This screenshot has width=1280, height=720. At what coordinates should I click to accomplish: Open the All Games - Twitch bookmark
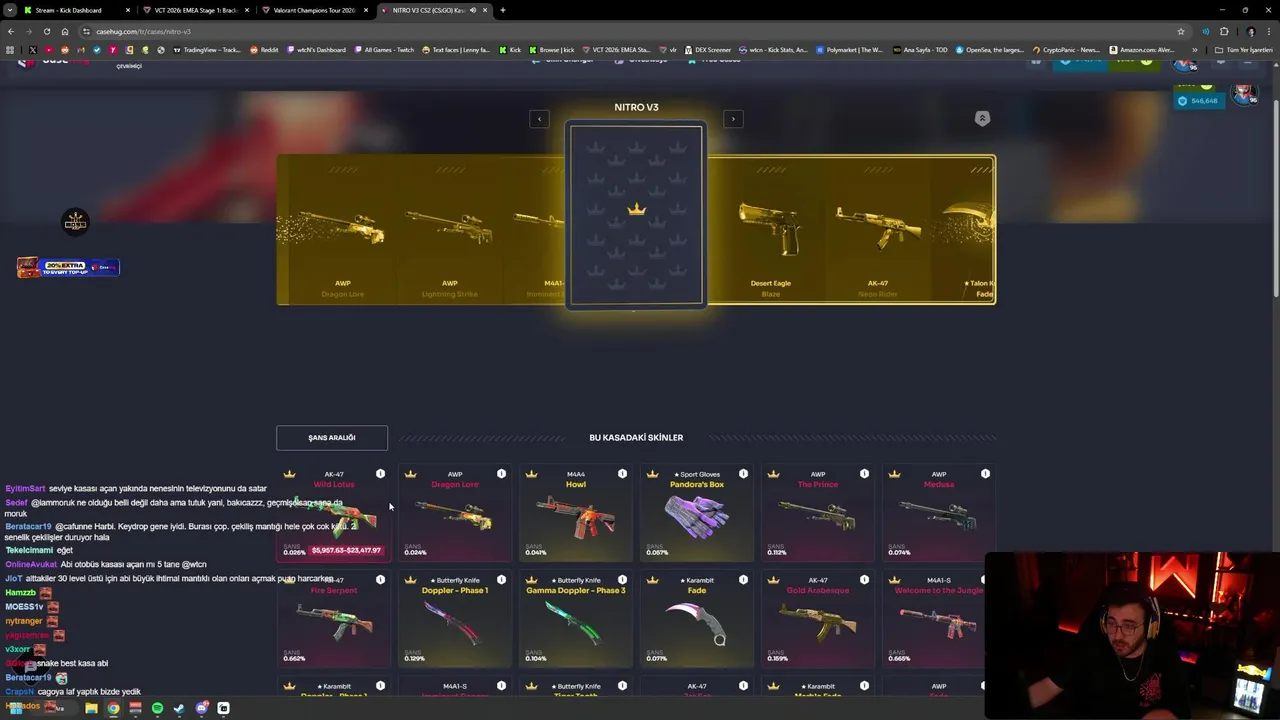click(x=383, y=49)
